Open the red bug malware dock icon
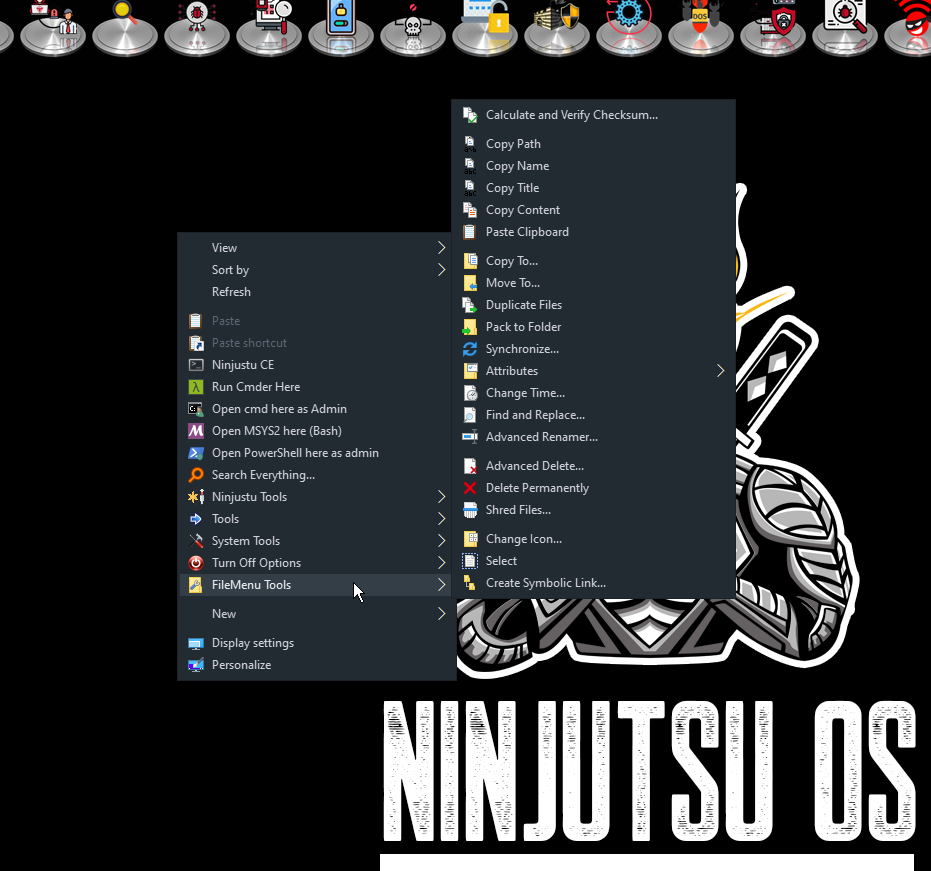This screenshot has height=871, width=931. tap(197, 27)
